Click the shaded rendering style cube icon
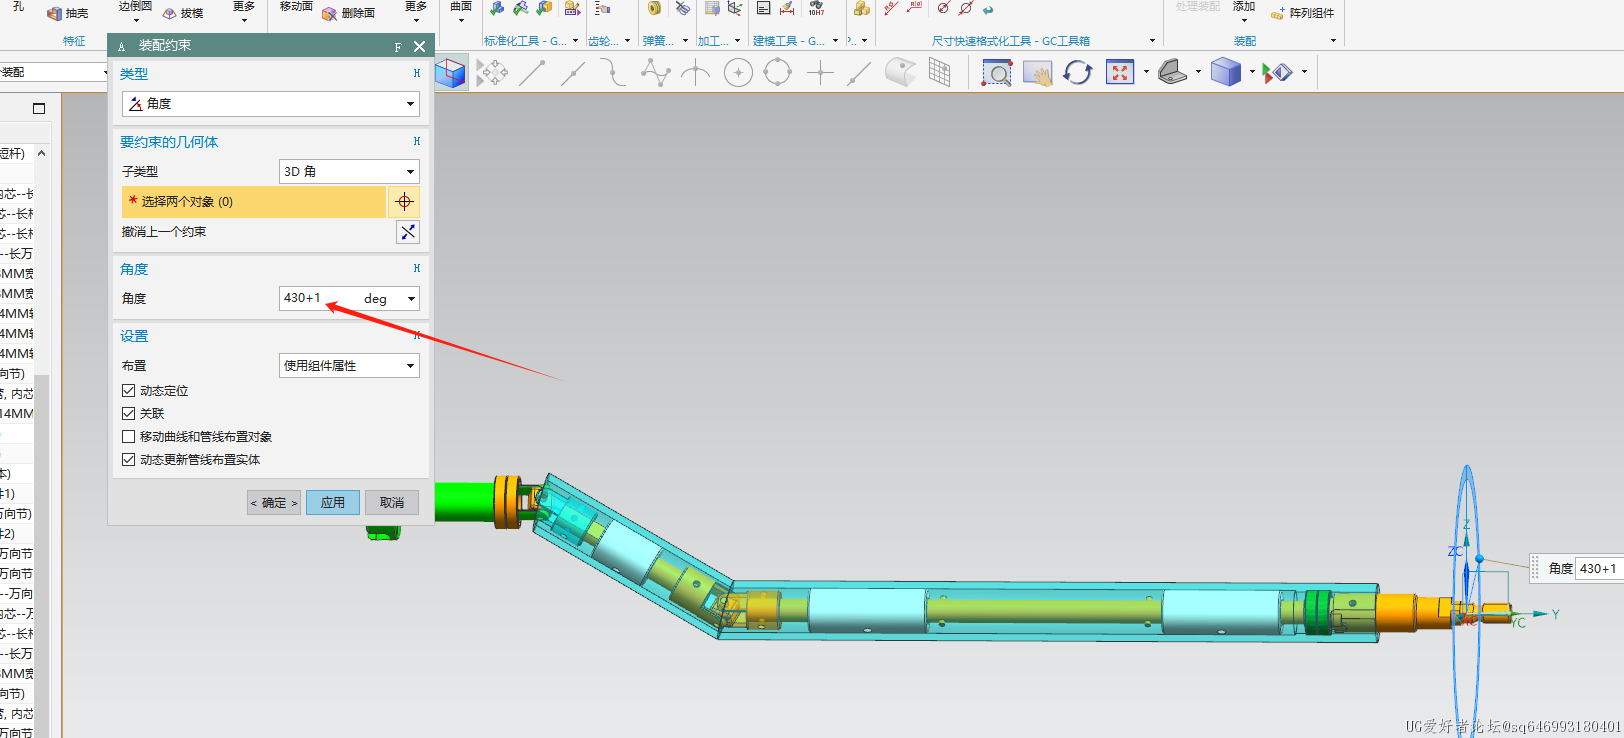The image size is (1624, 738). click(x=1225, y=72)
